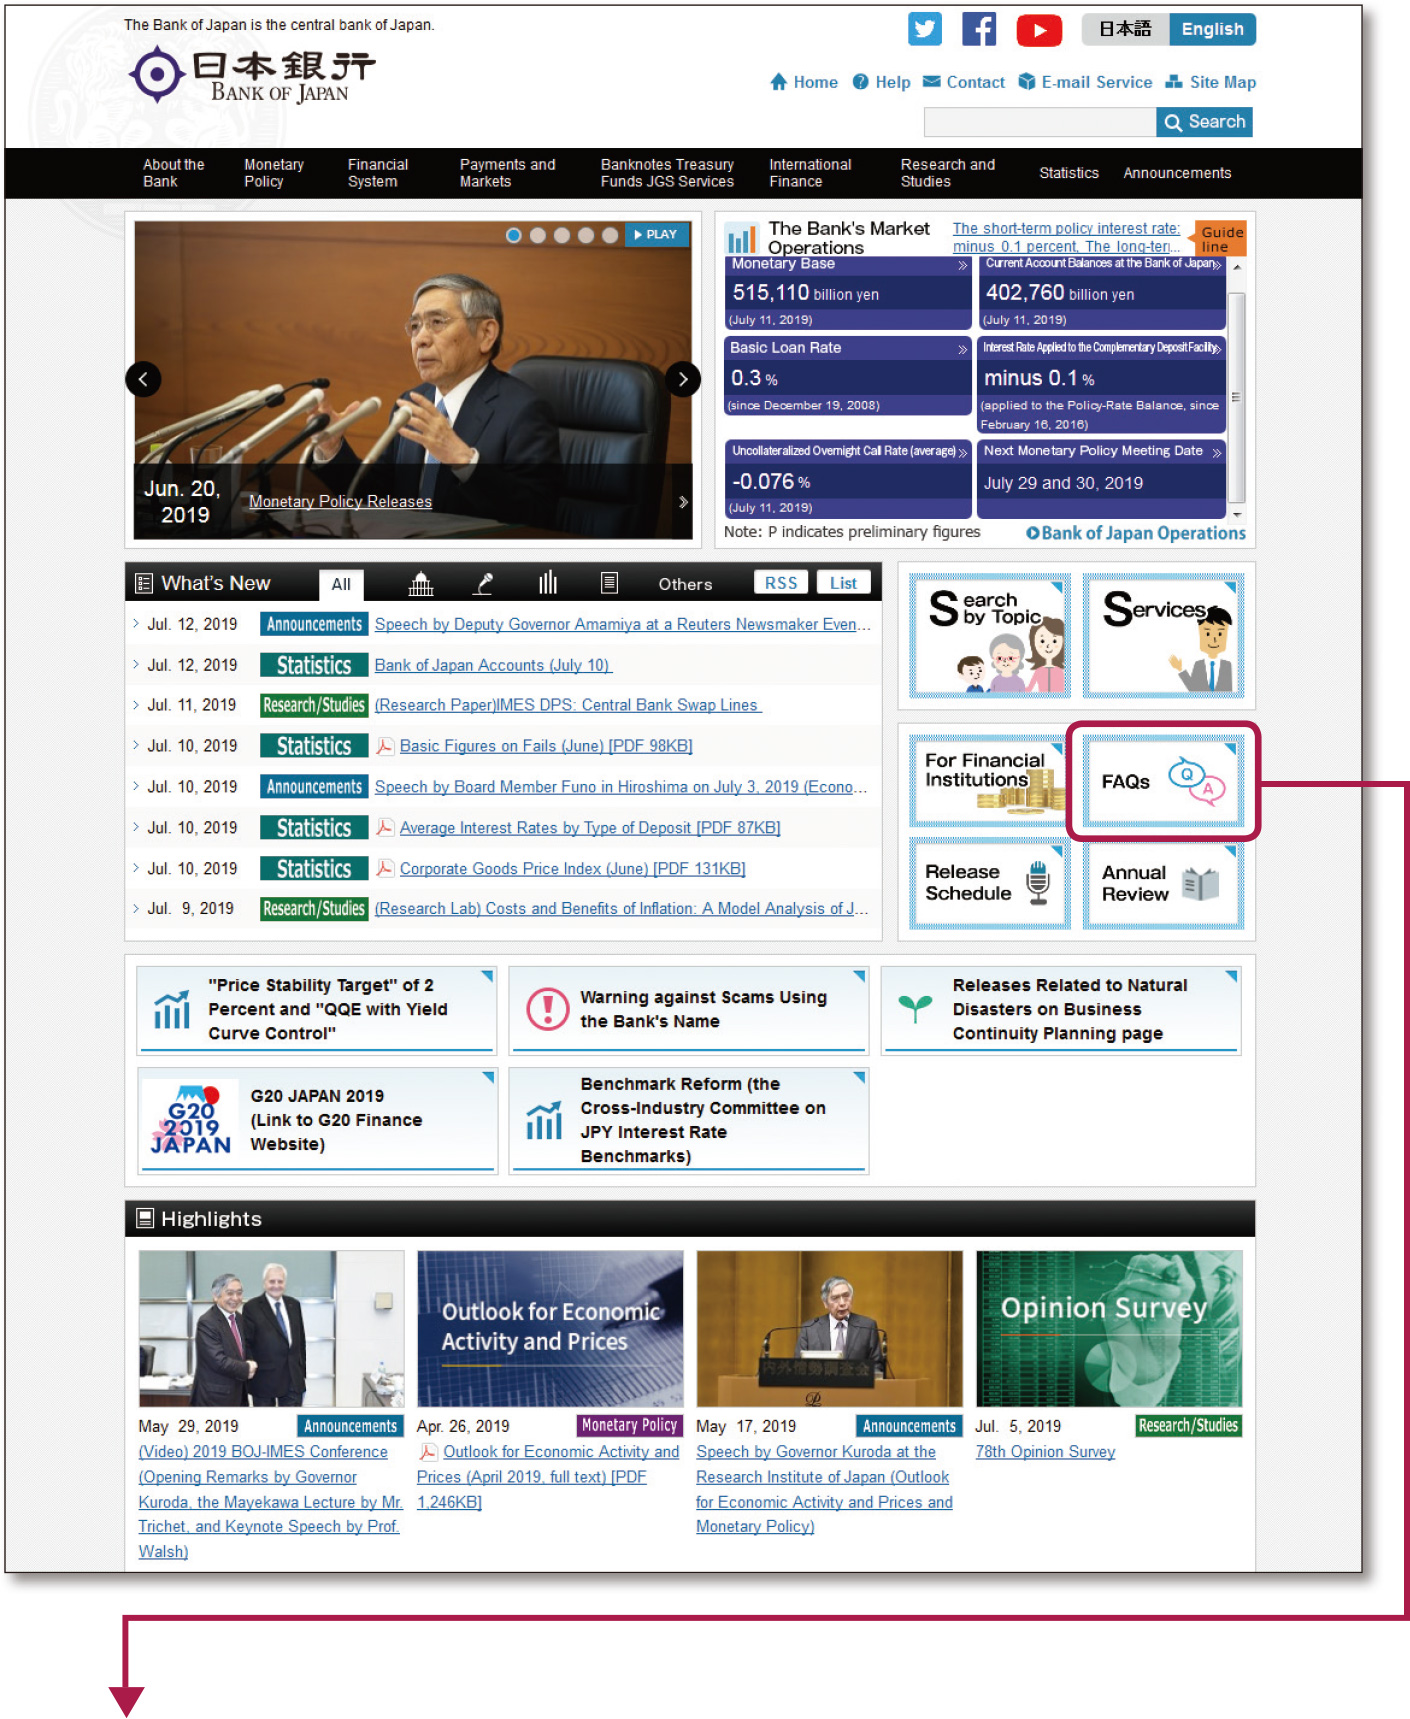The width and height of the screenshot is (1410, 1719).
Task: Open Basic Figures on Fails PDF icon
Action: tap(384, 746)
